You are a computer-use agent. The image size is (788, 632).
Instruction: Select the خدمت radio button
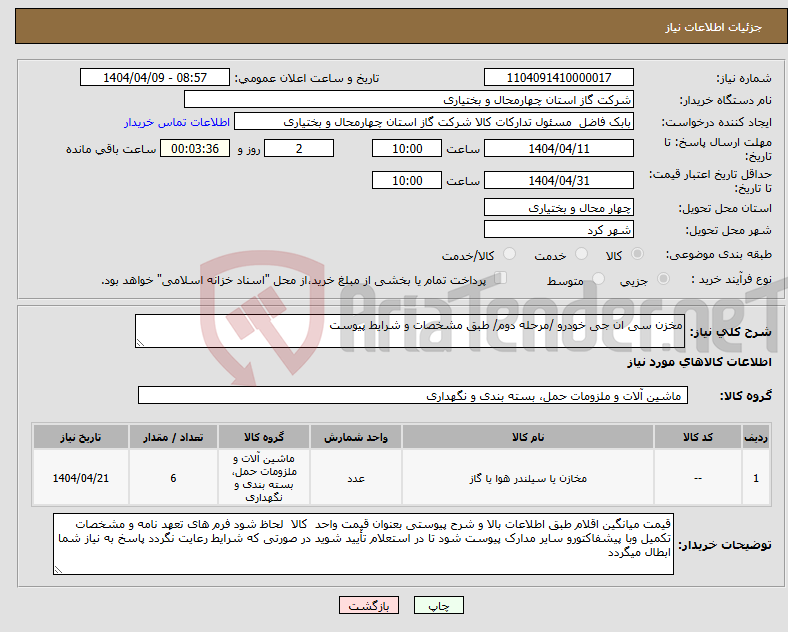581,254
